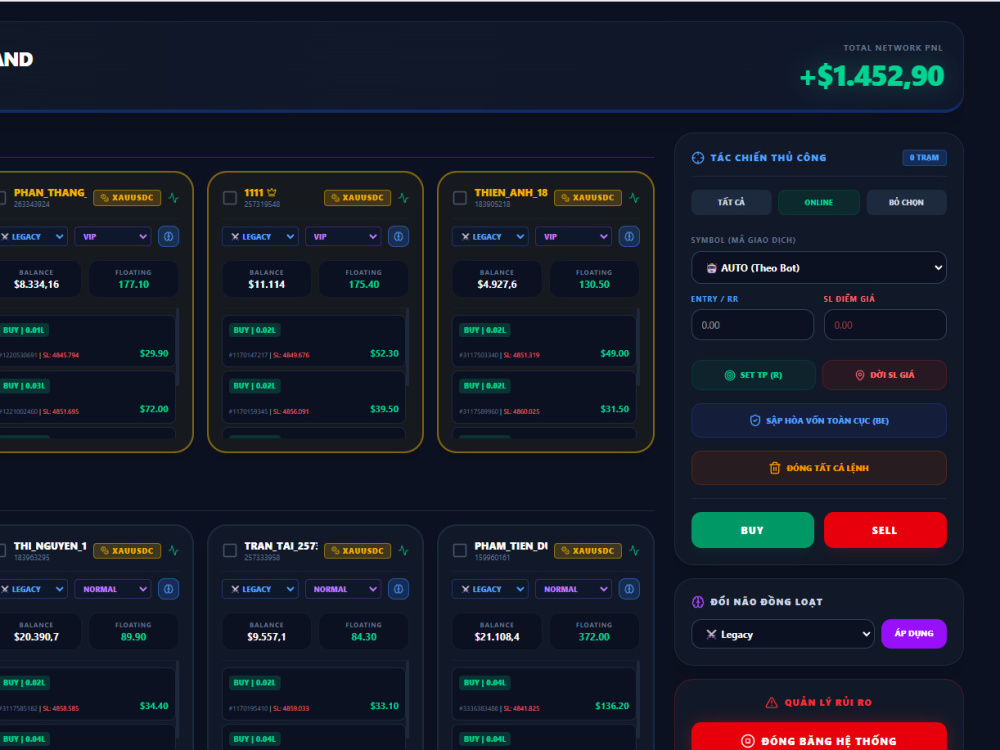Click the pulse activity icon on 1111 card
Viewport: 1000px width, 750px height.
pos(404,198)
